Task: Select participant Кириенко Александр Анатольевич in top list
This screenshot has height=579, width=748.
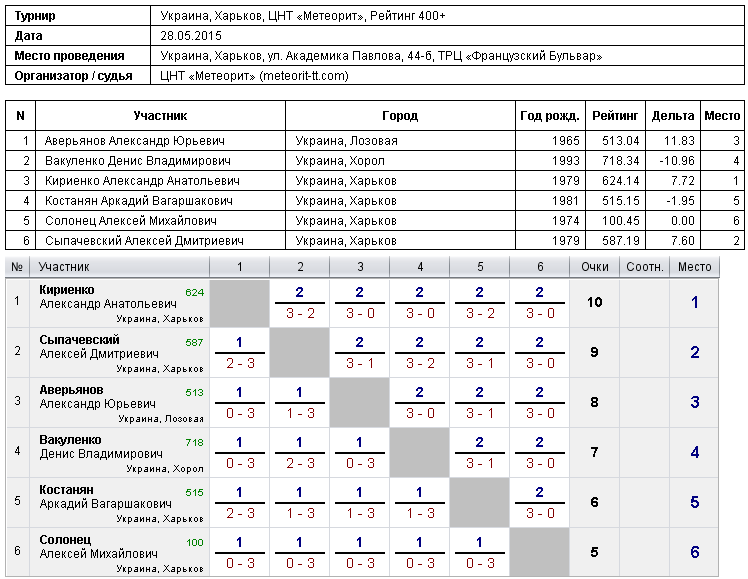Action: tap(142, 181)
